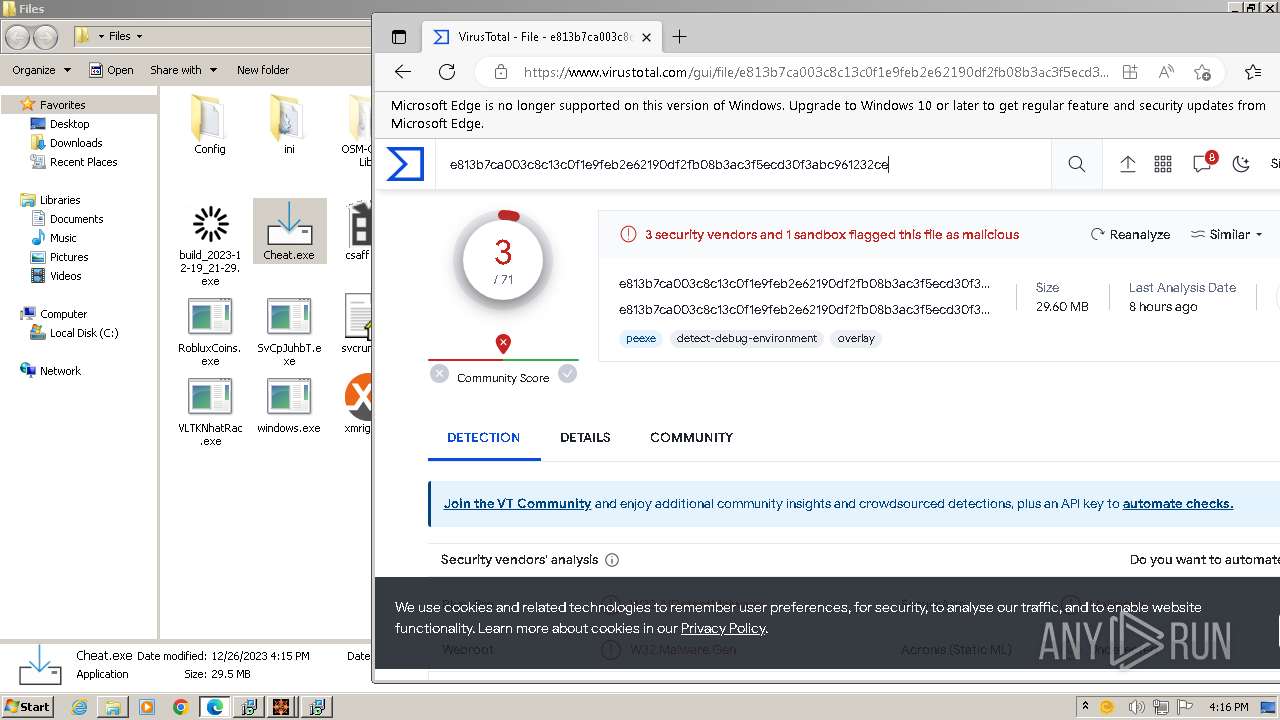
Task: View site info lock icon
Action: tap(501, 72)
